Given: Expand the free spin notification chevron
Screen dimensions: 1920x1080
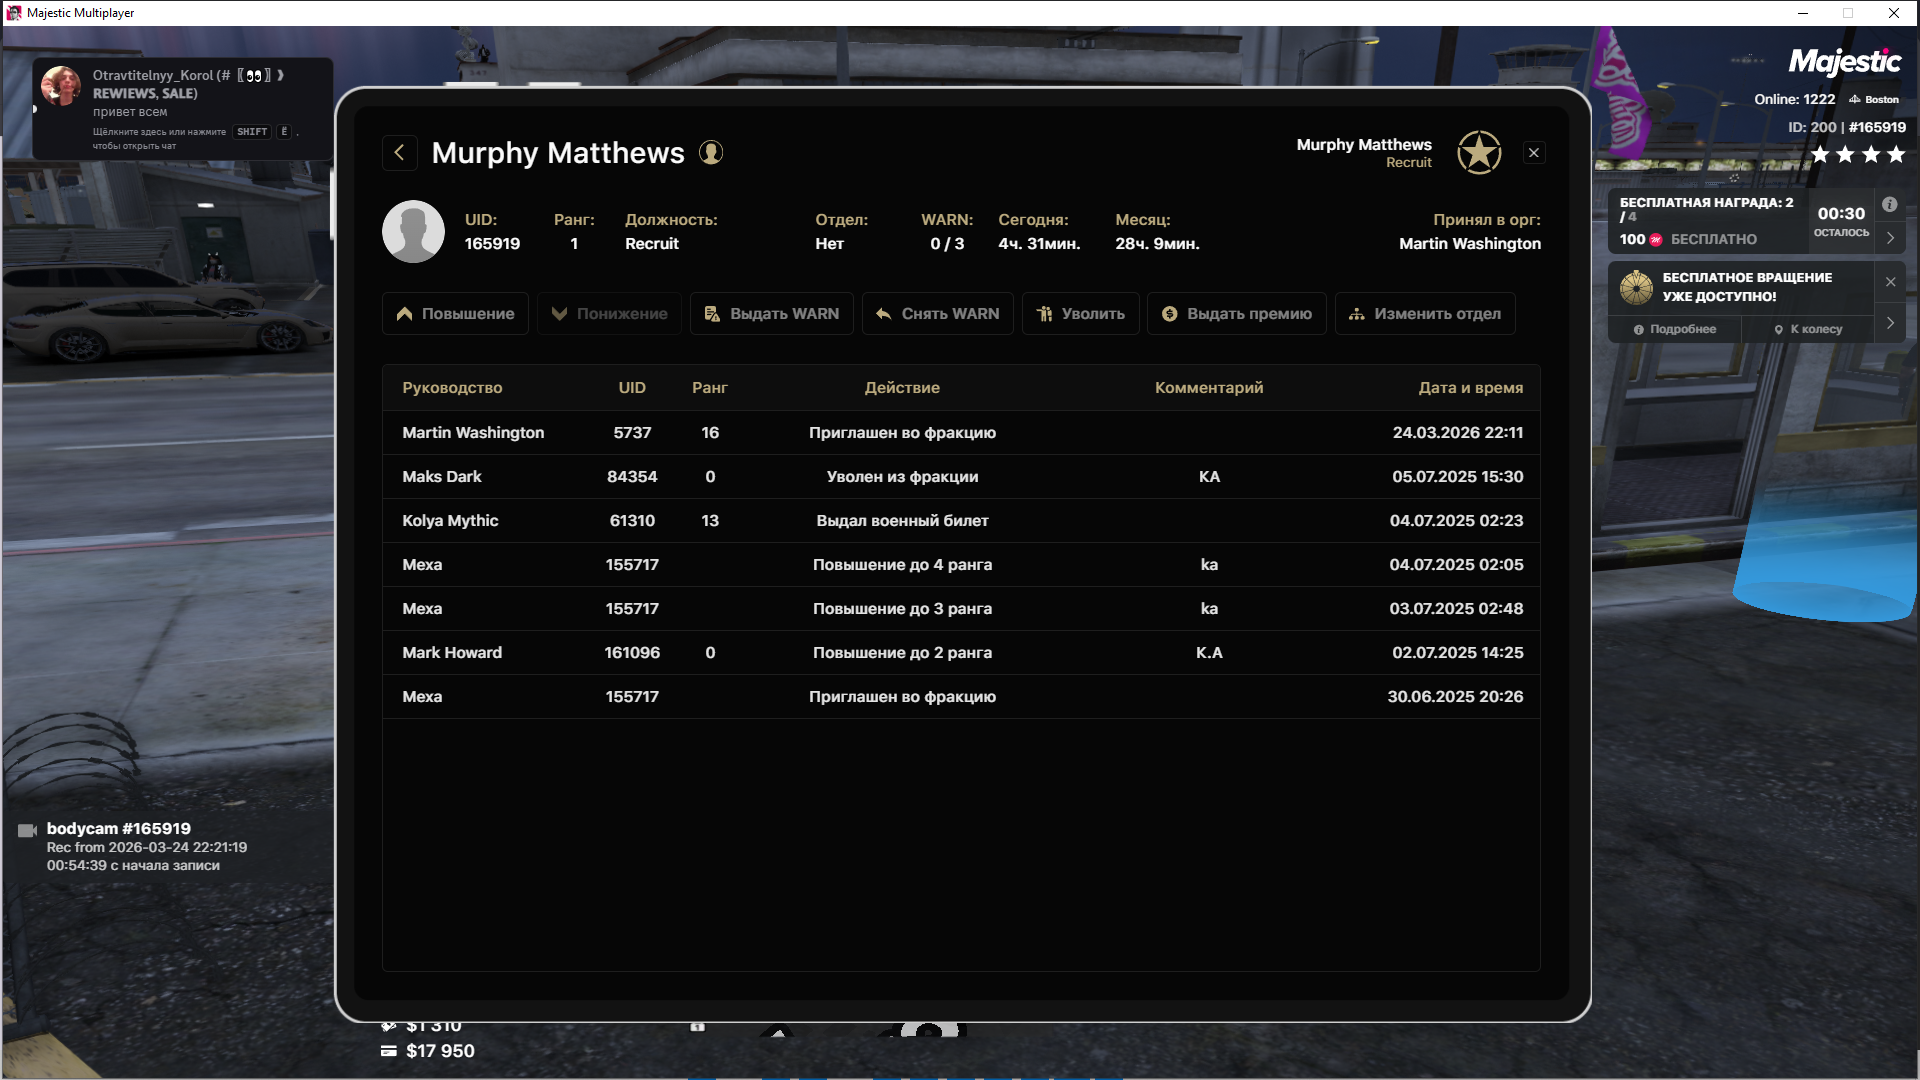Looking at the screenshot, I should [1890, 323].
